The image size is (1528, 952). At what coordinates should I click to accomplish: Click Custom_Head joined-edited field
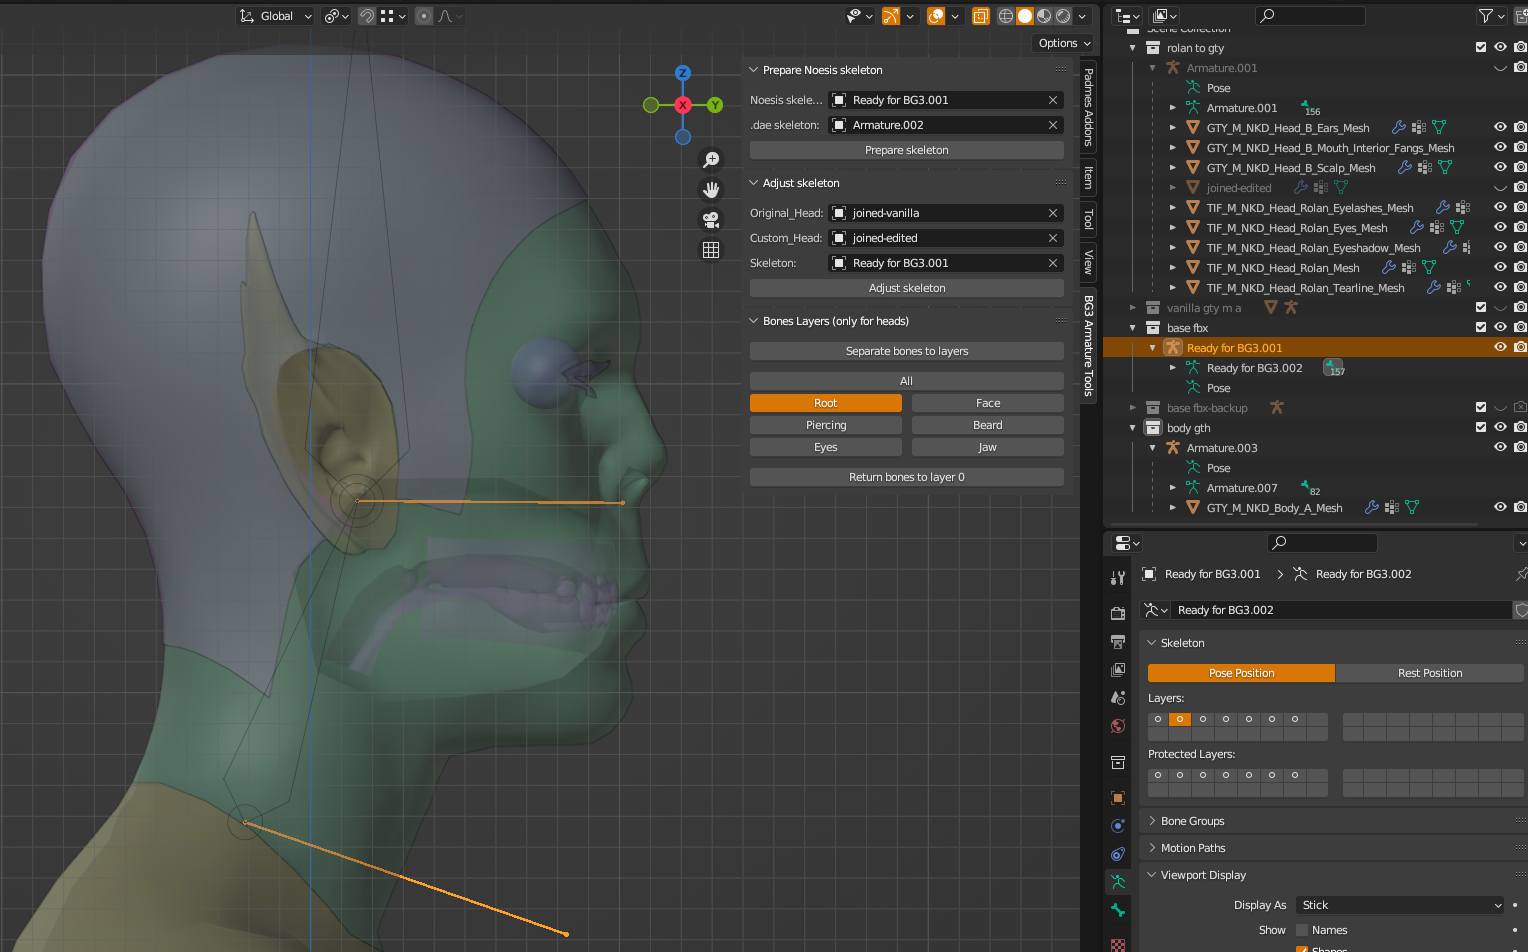(946, 238)
